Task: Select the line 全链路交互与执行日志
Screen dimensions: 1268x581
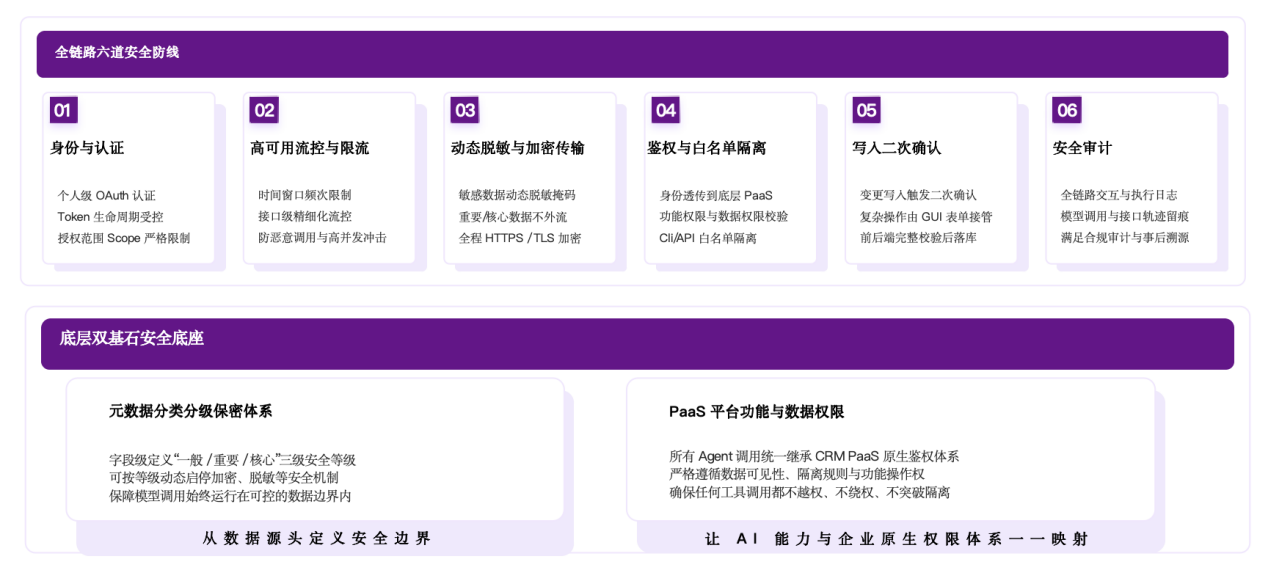Action: [x=1119, y=195]
